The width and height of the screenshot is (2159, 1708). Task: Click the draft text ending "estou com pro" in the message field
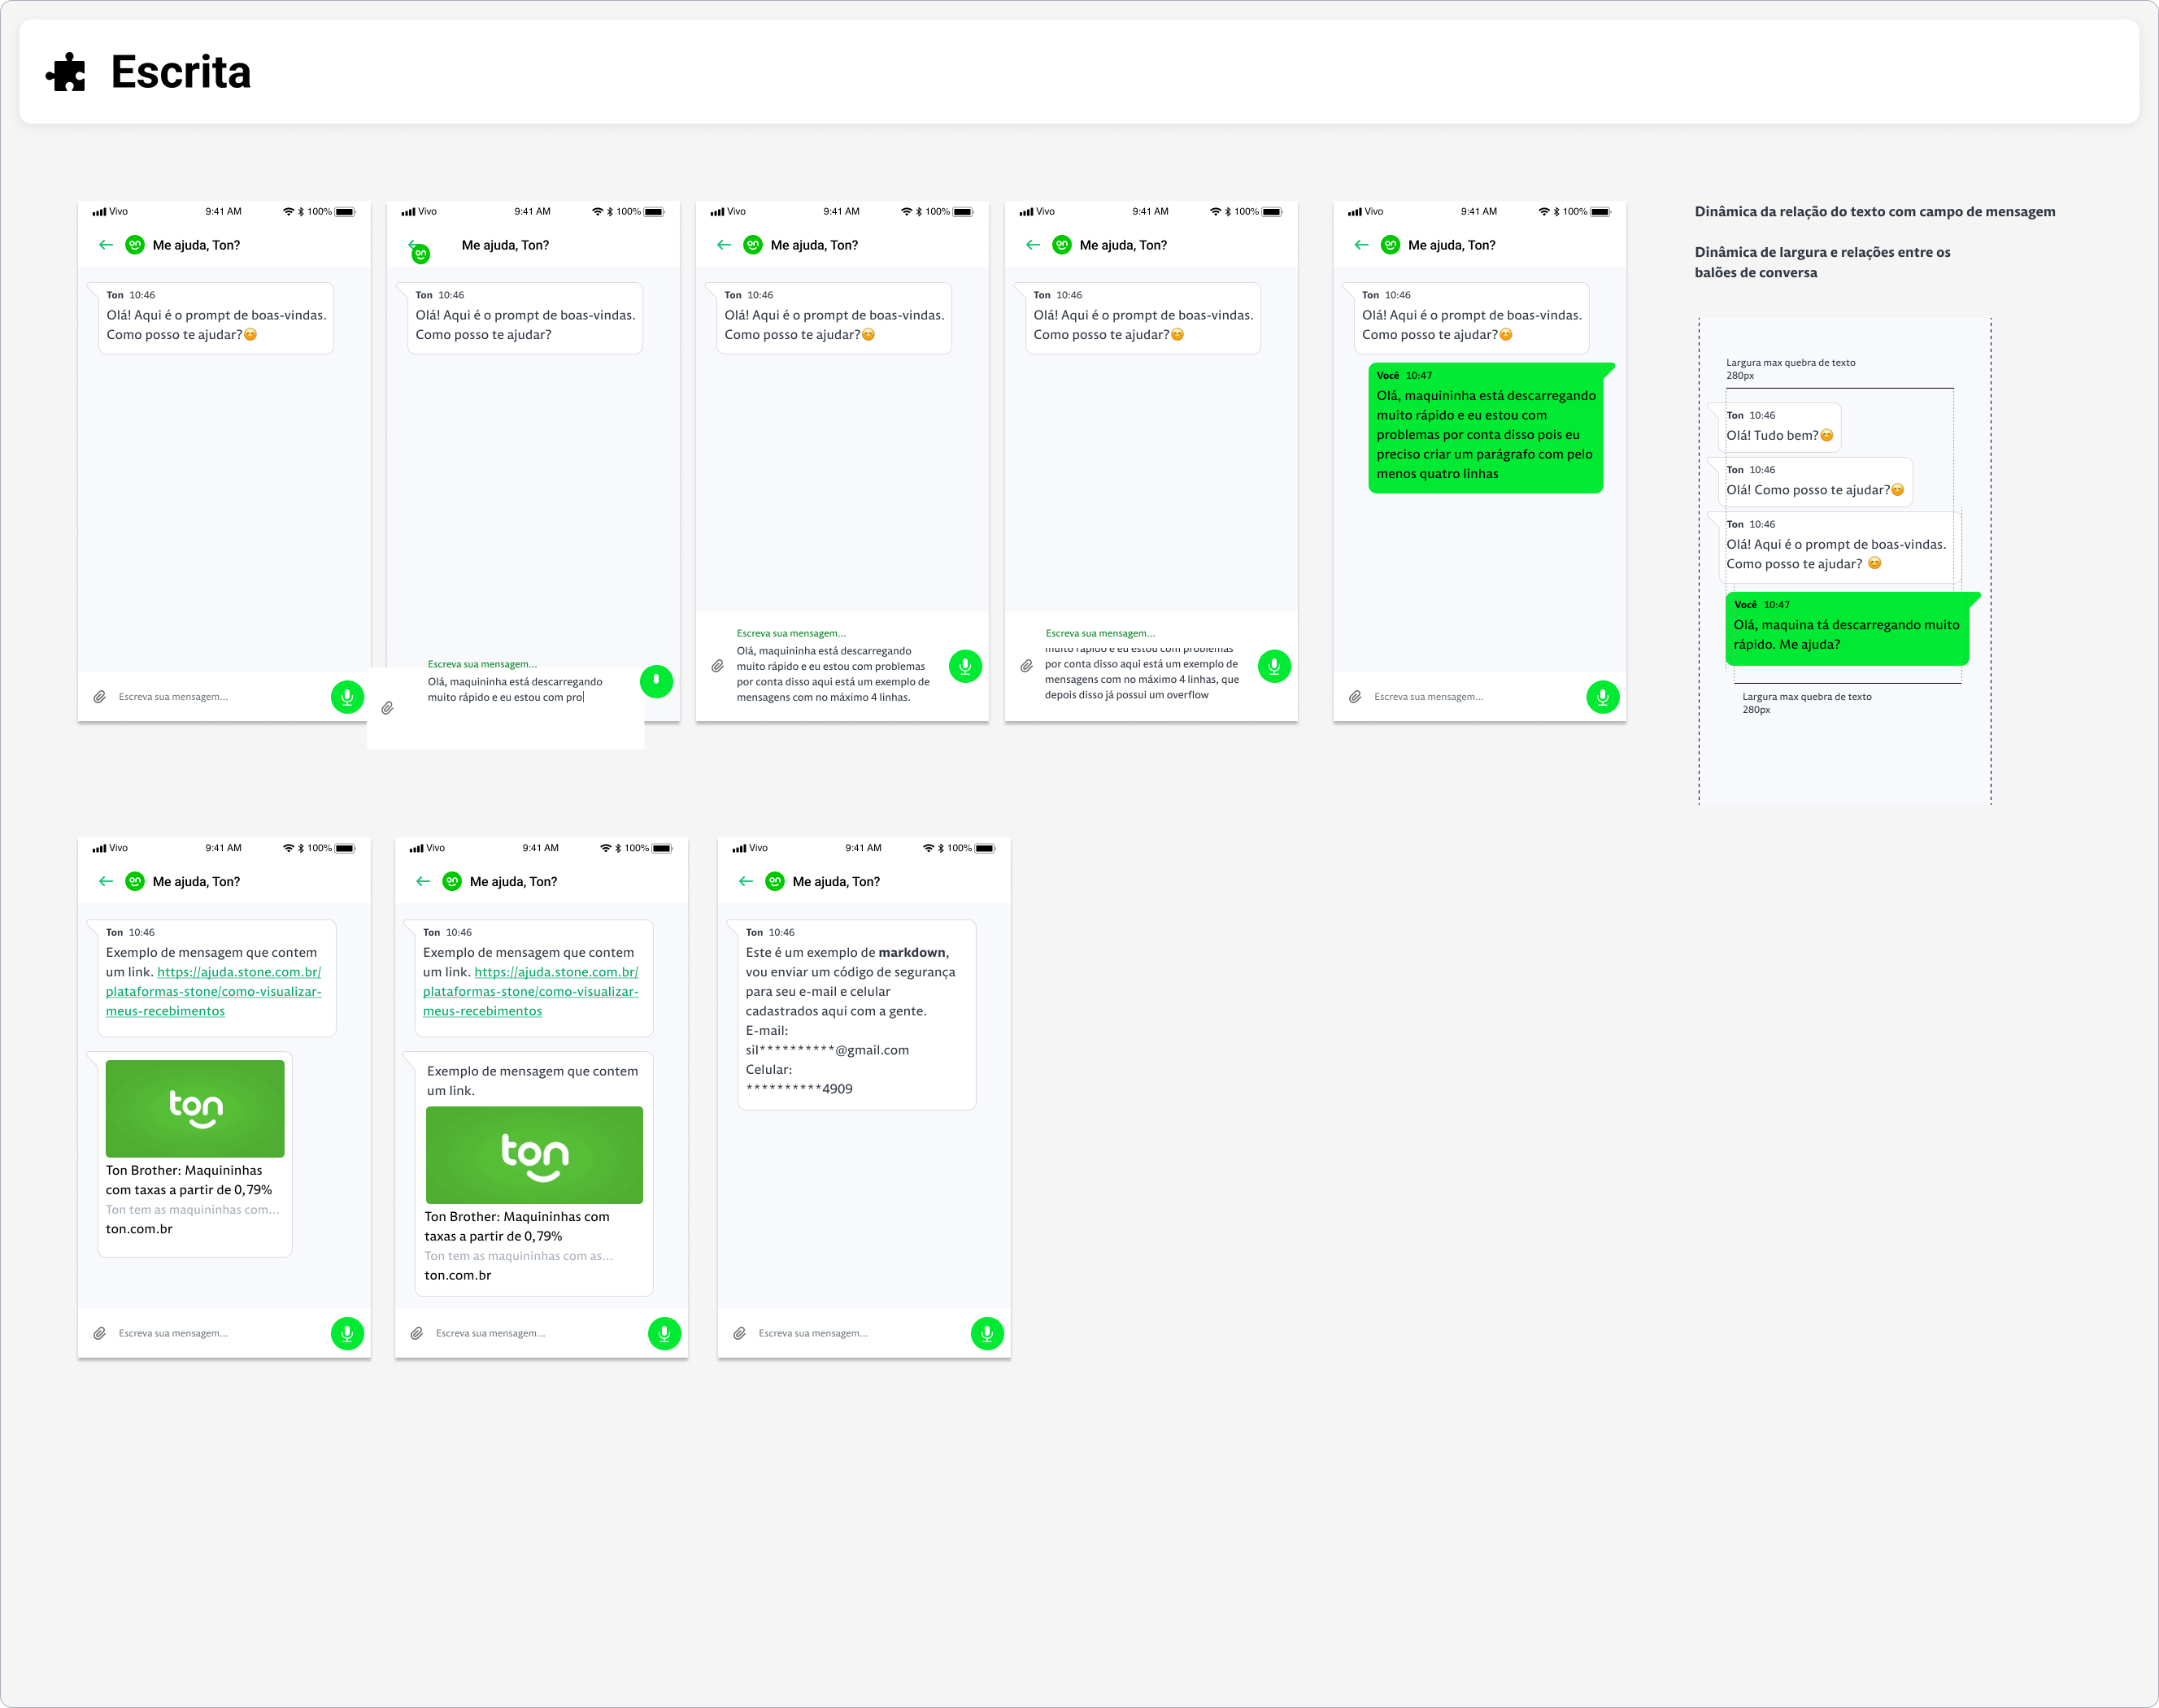tap(515, 689)
